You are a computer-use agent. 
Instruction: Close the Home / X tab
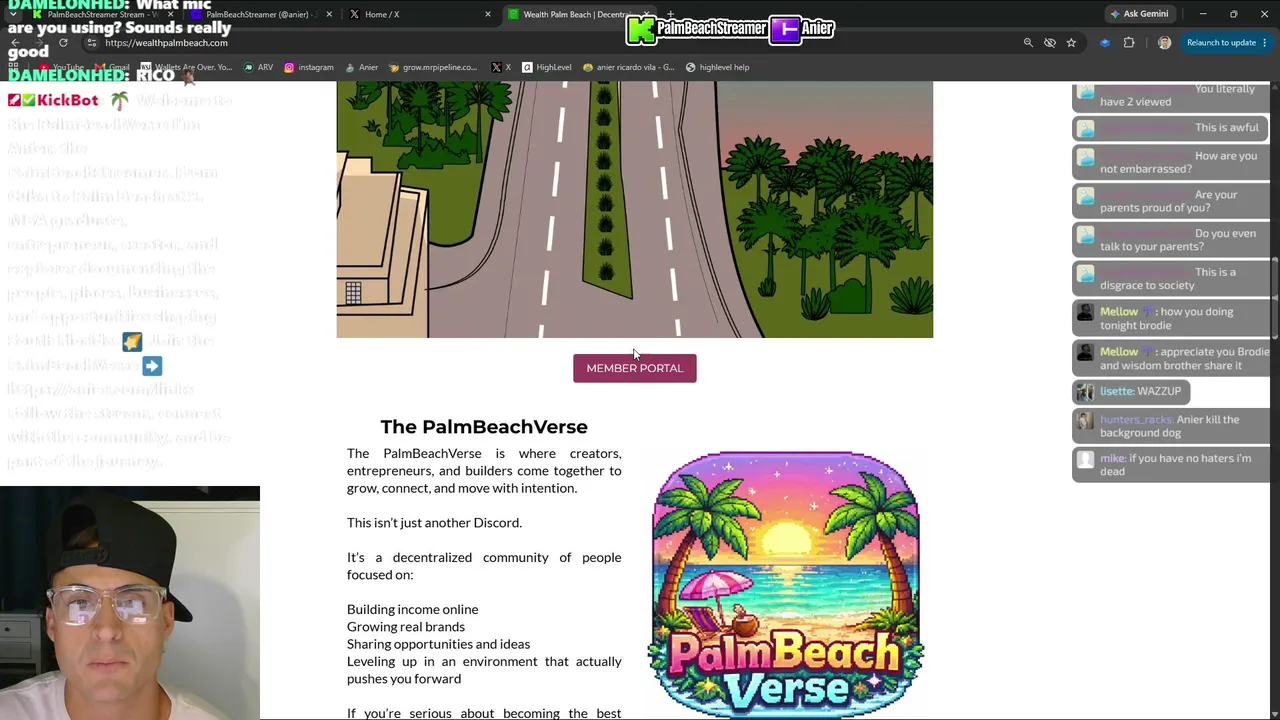pos(488,14)
